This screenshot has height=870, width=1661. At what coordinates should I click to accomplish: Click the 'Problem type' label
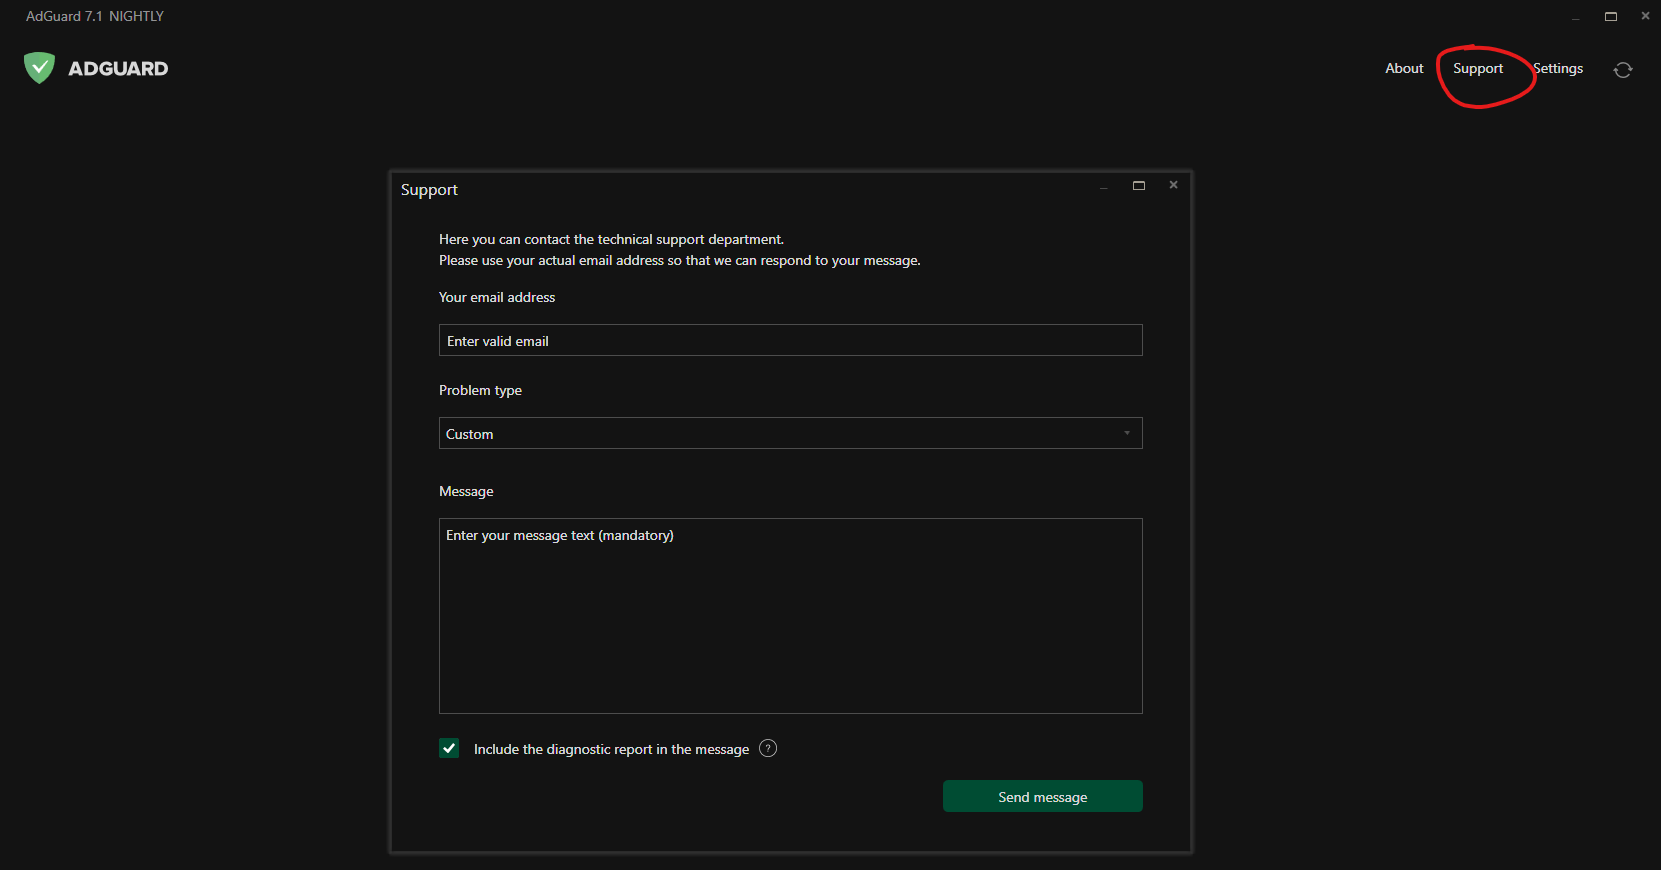coord(480,390)
